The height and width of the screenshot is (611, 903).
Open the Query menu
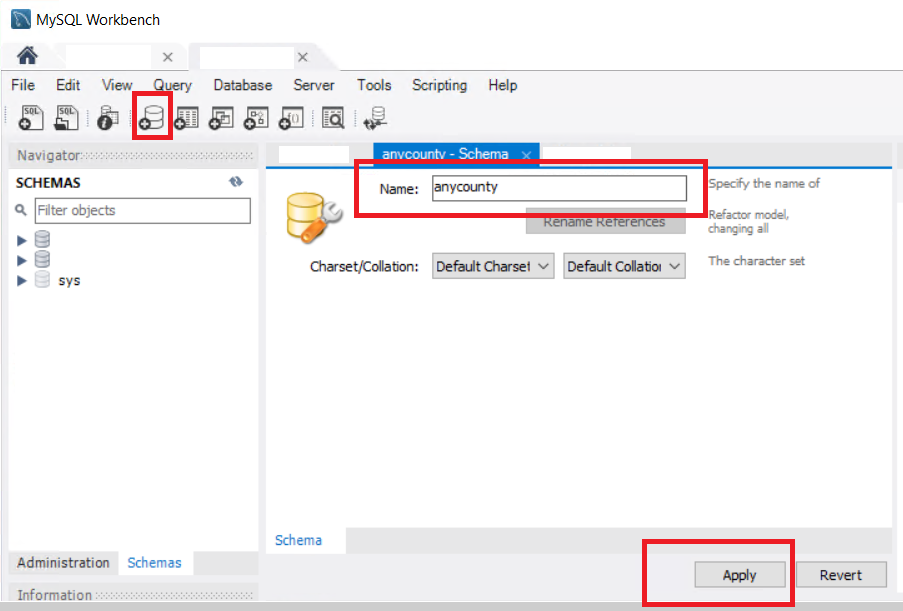click(172, 85)
